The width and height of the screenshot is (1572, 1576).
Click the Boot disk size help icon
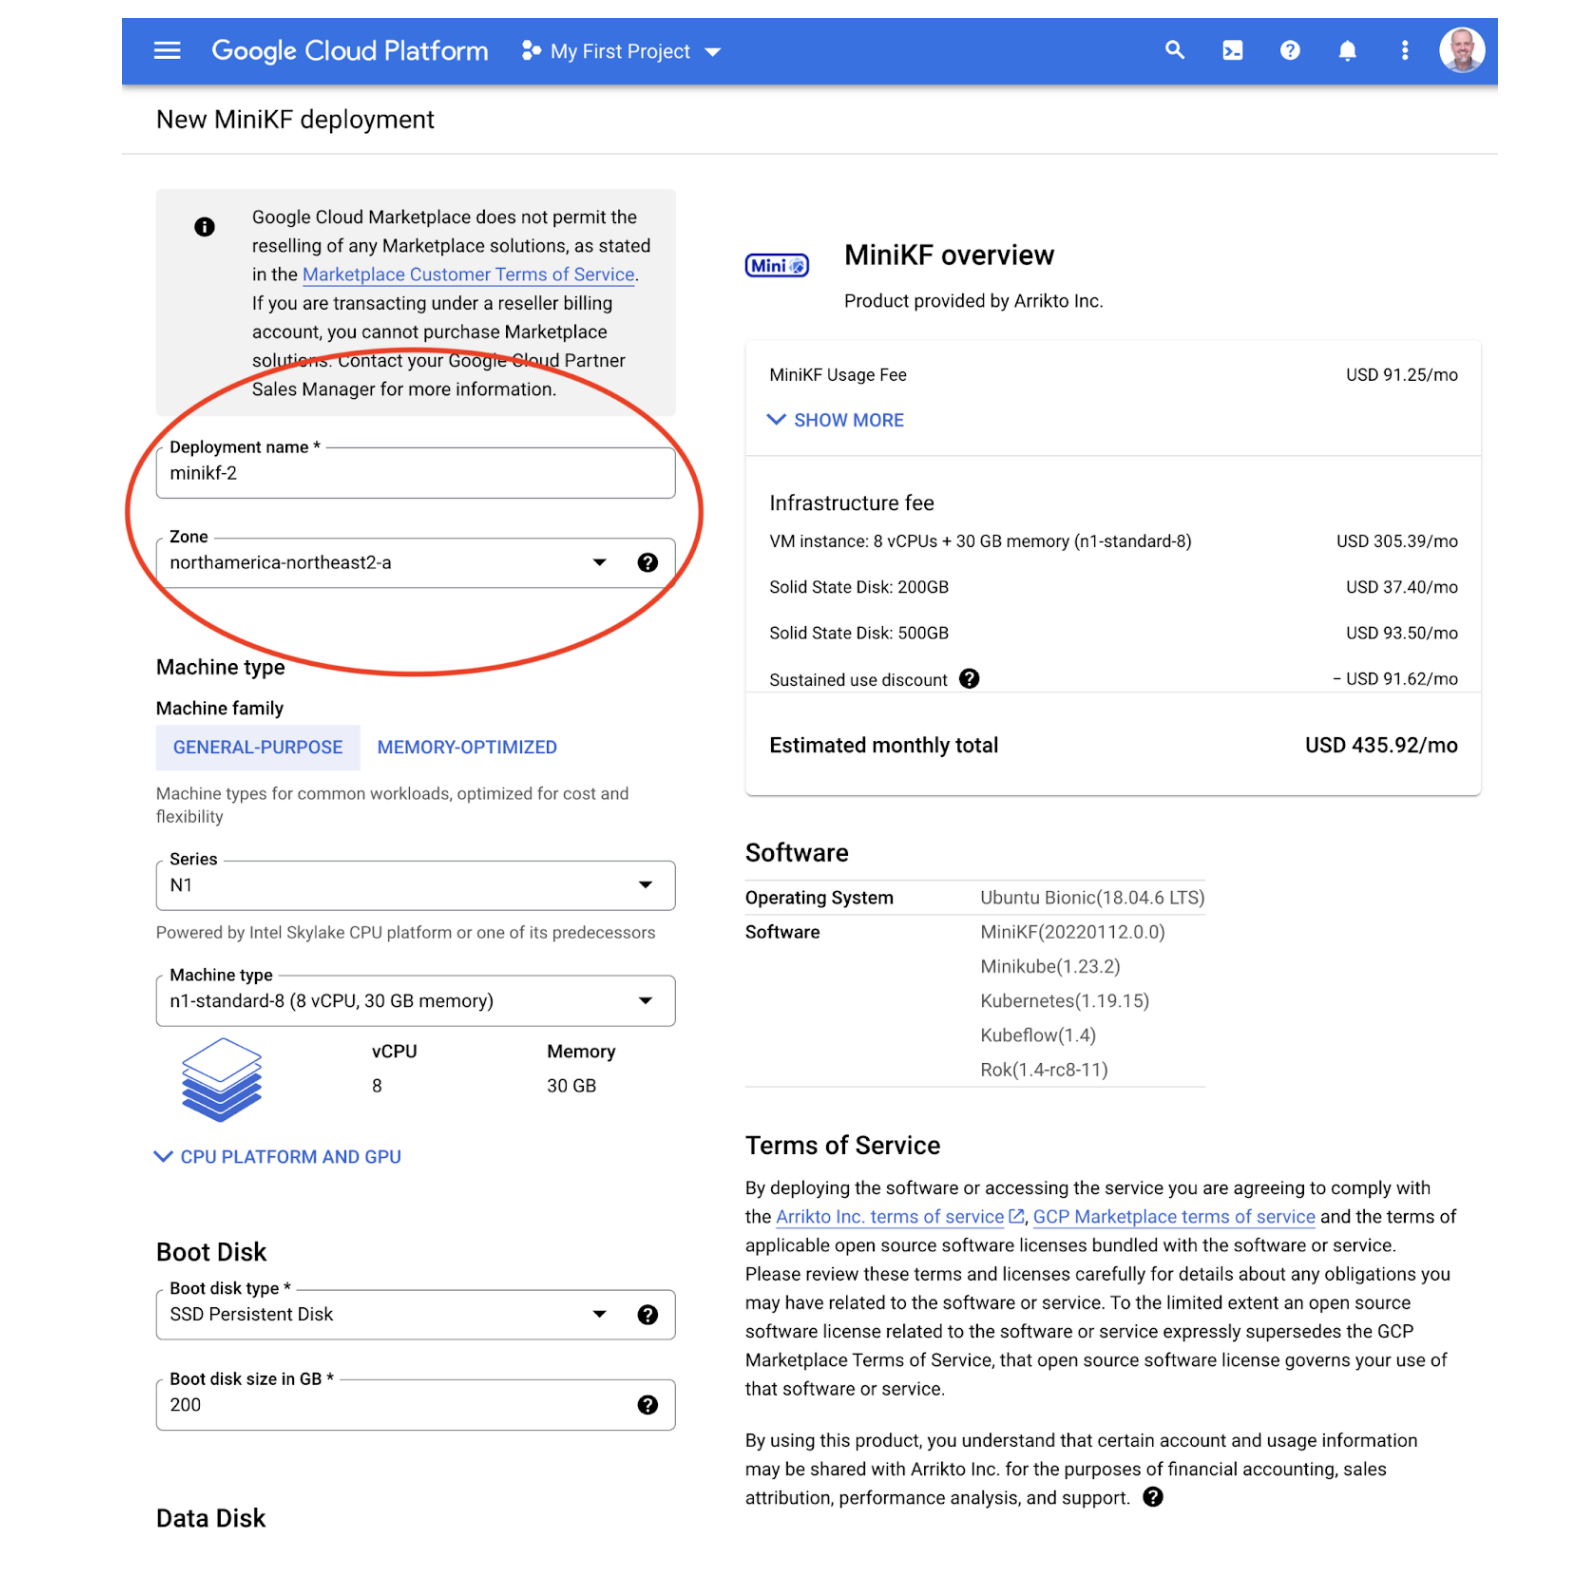[x=648, y=1405]
